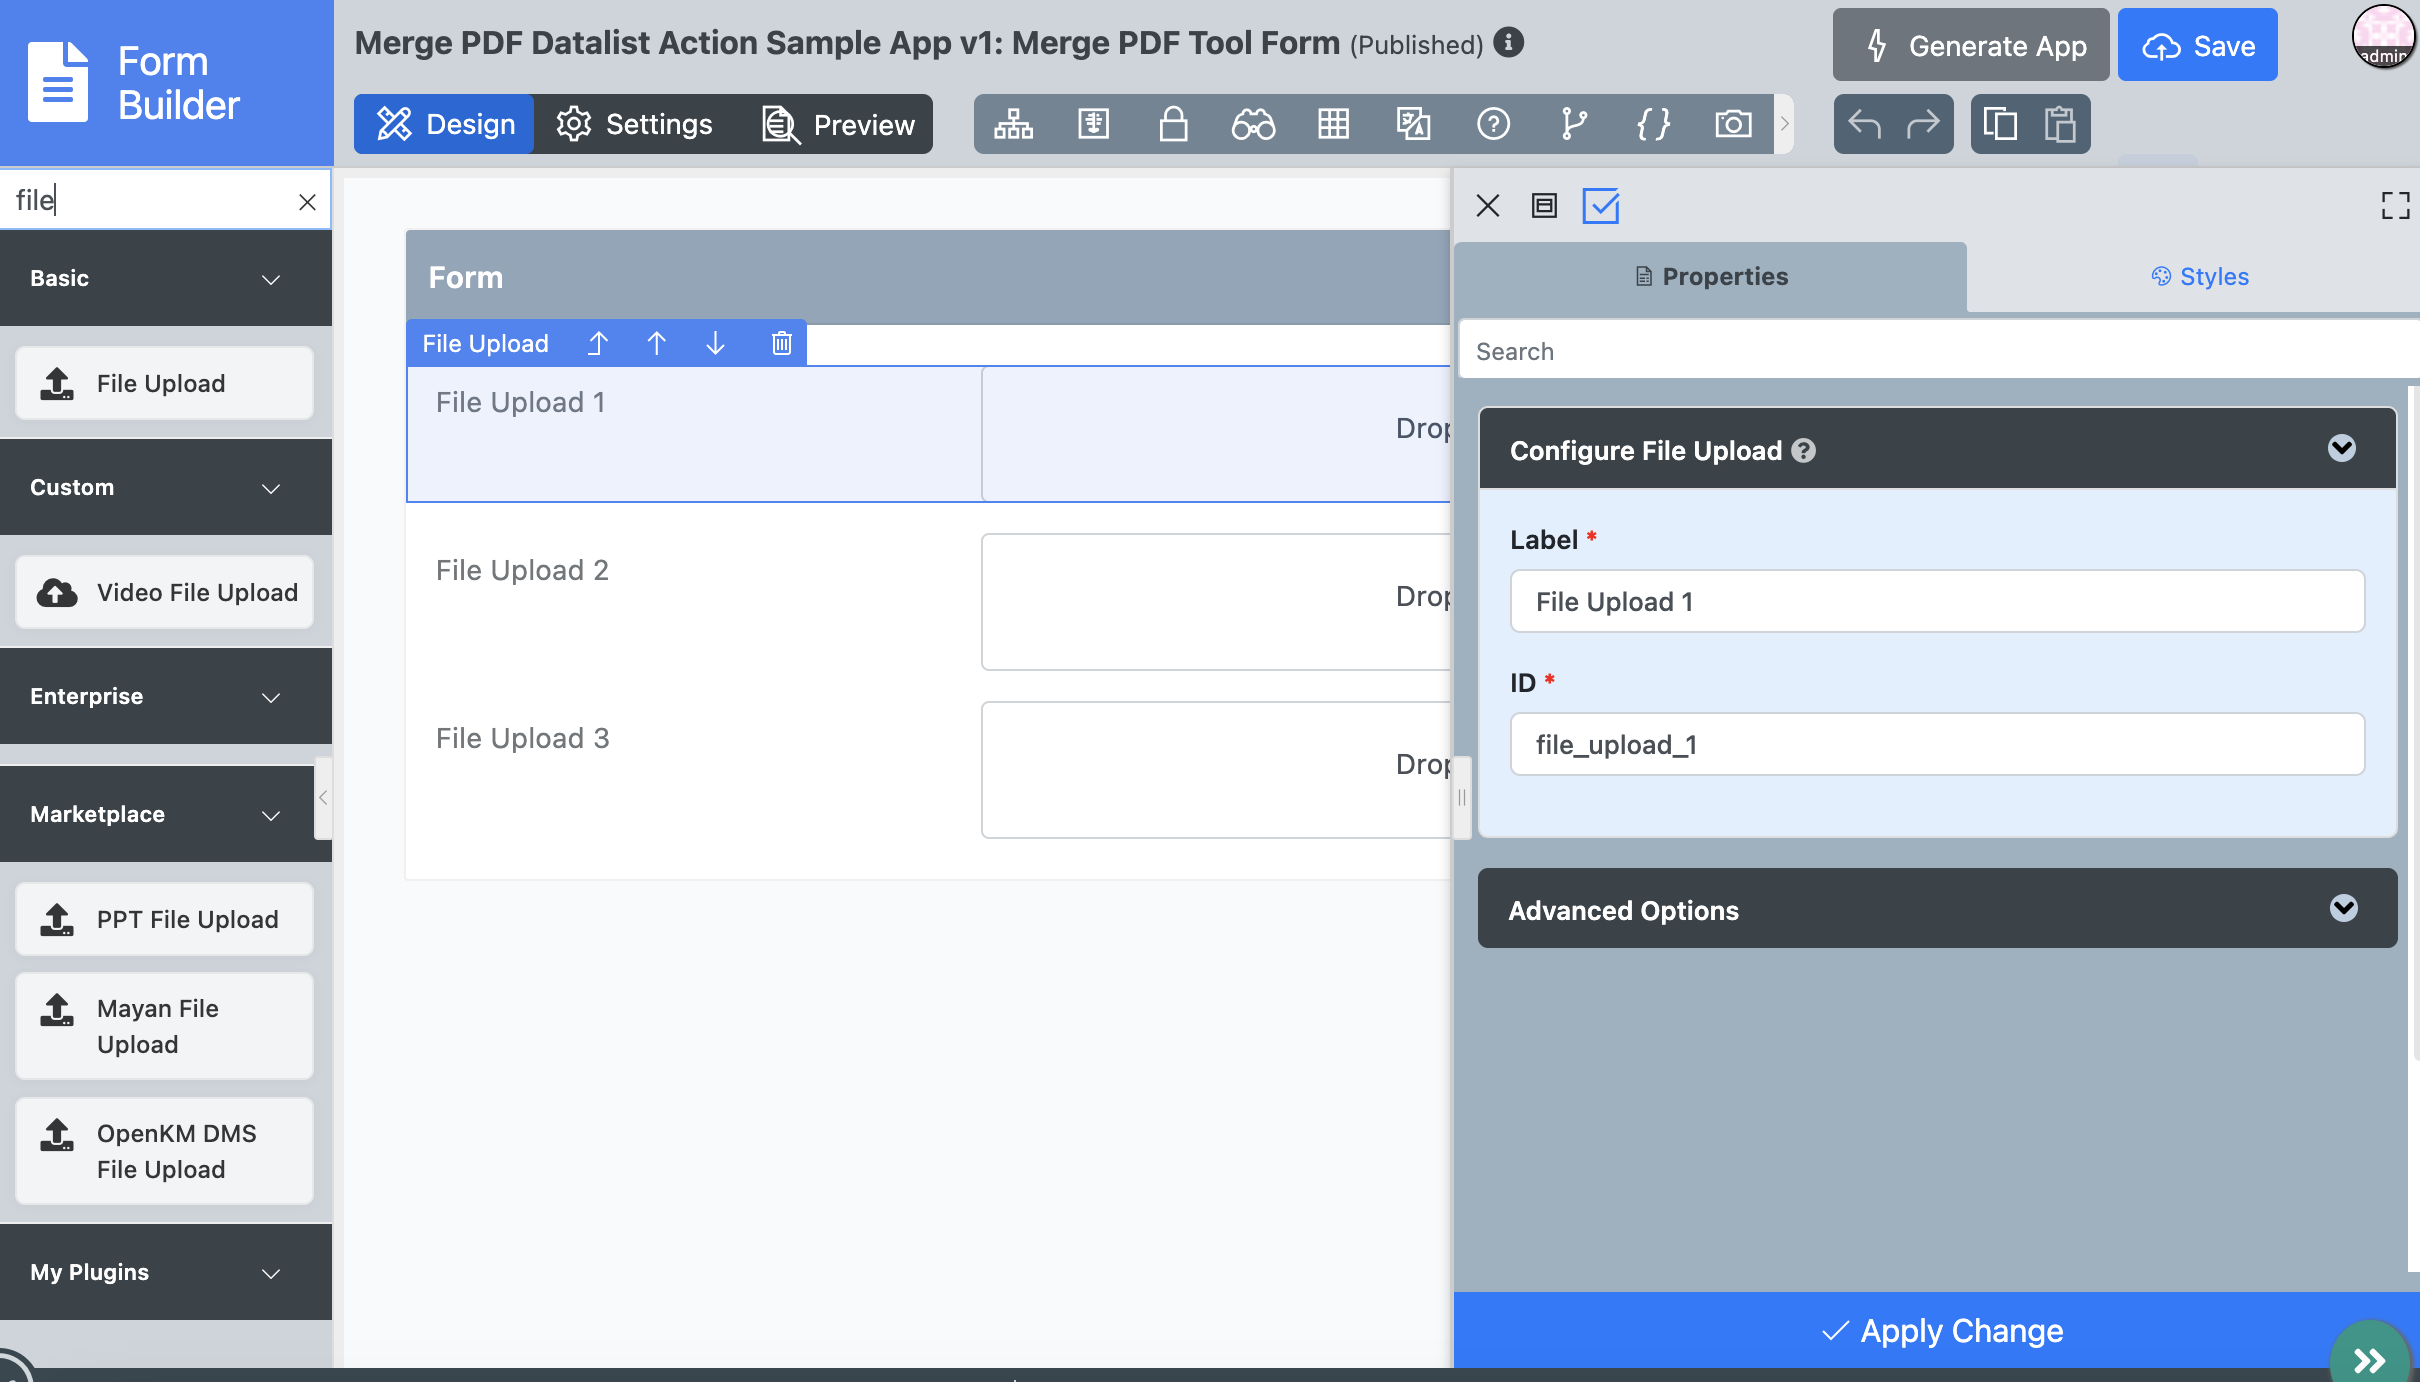
Task: Click the Generate App button
Action: click(x=1970, y=45)
